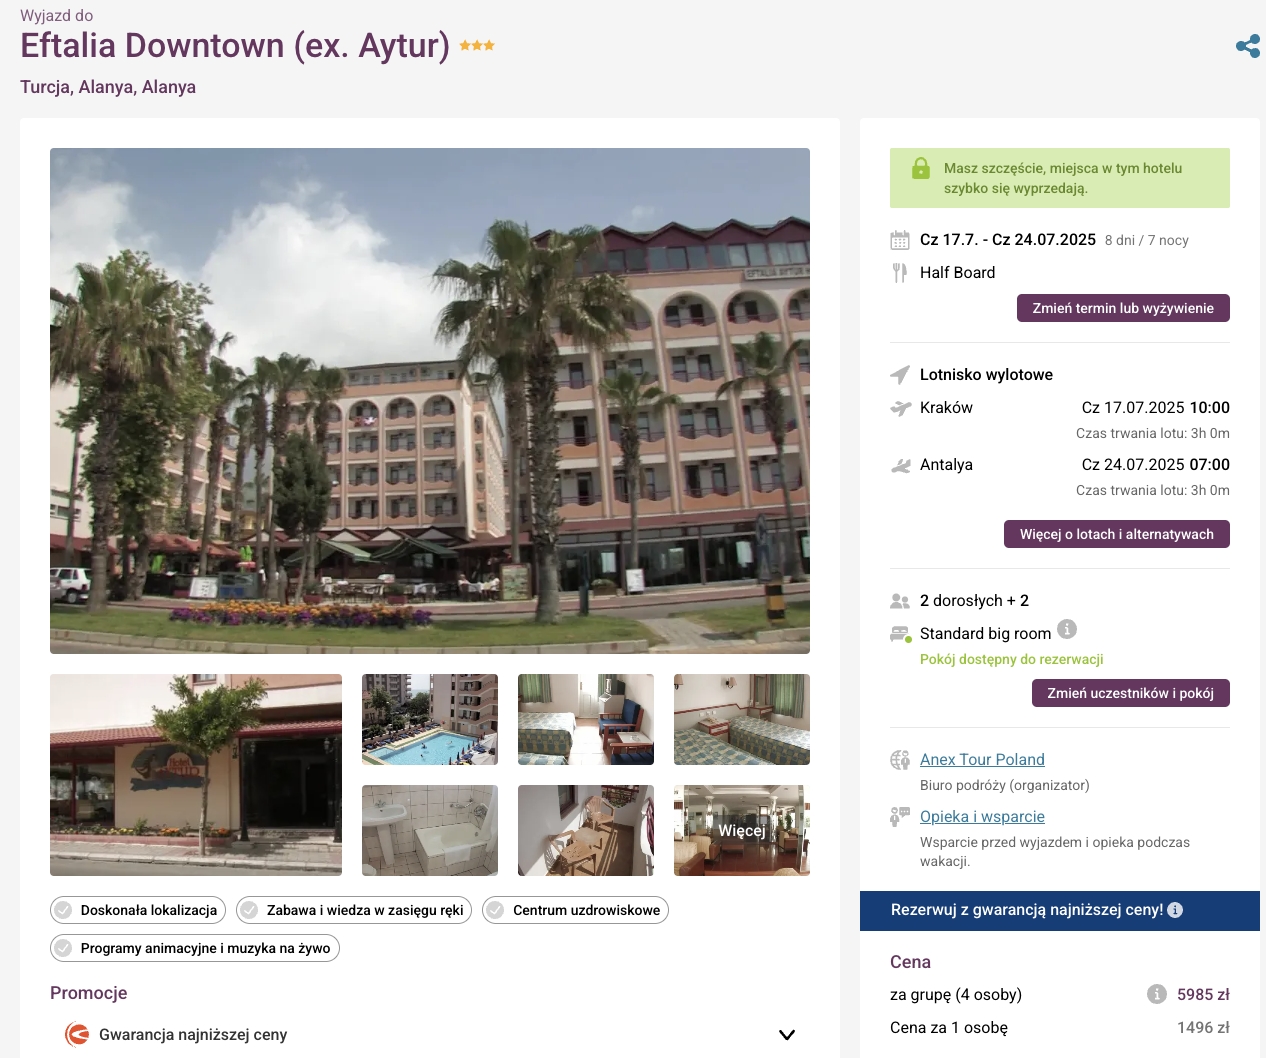Open the Opieka i wsparcie link
Screen dimensions: 1266x1058
click(x=982, y=817)
